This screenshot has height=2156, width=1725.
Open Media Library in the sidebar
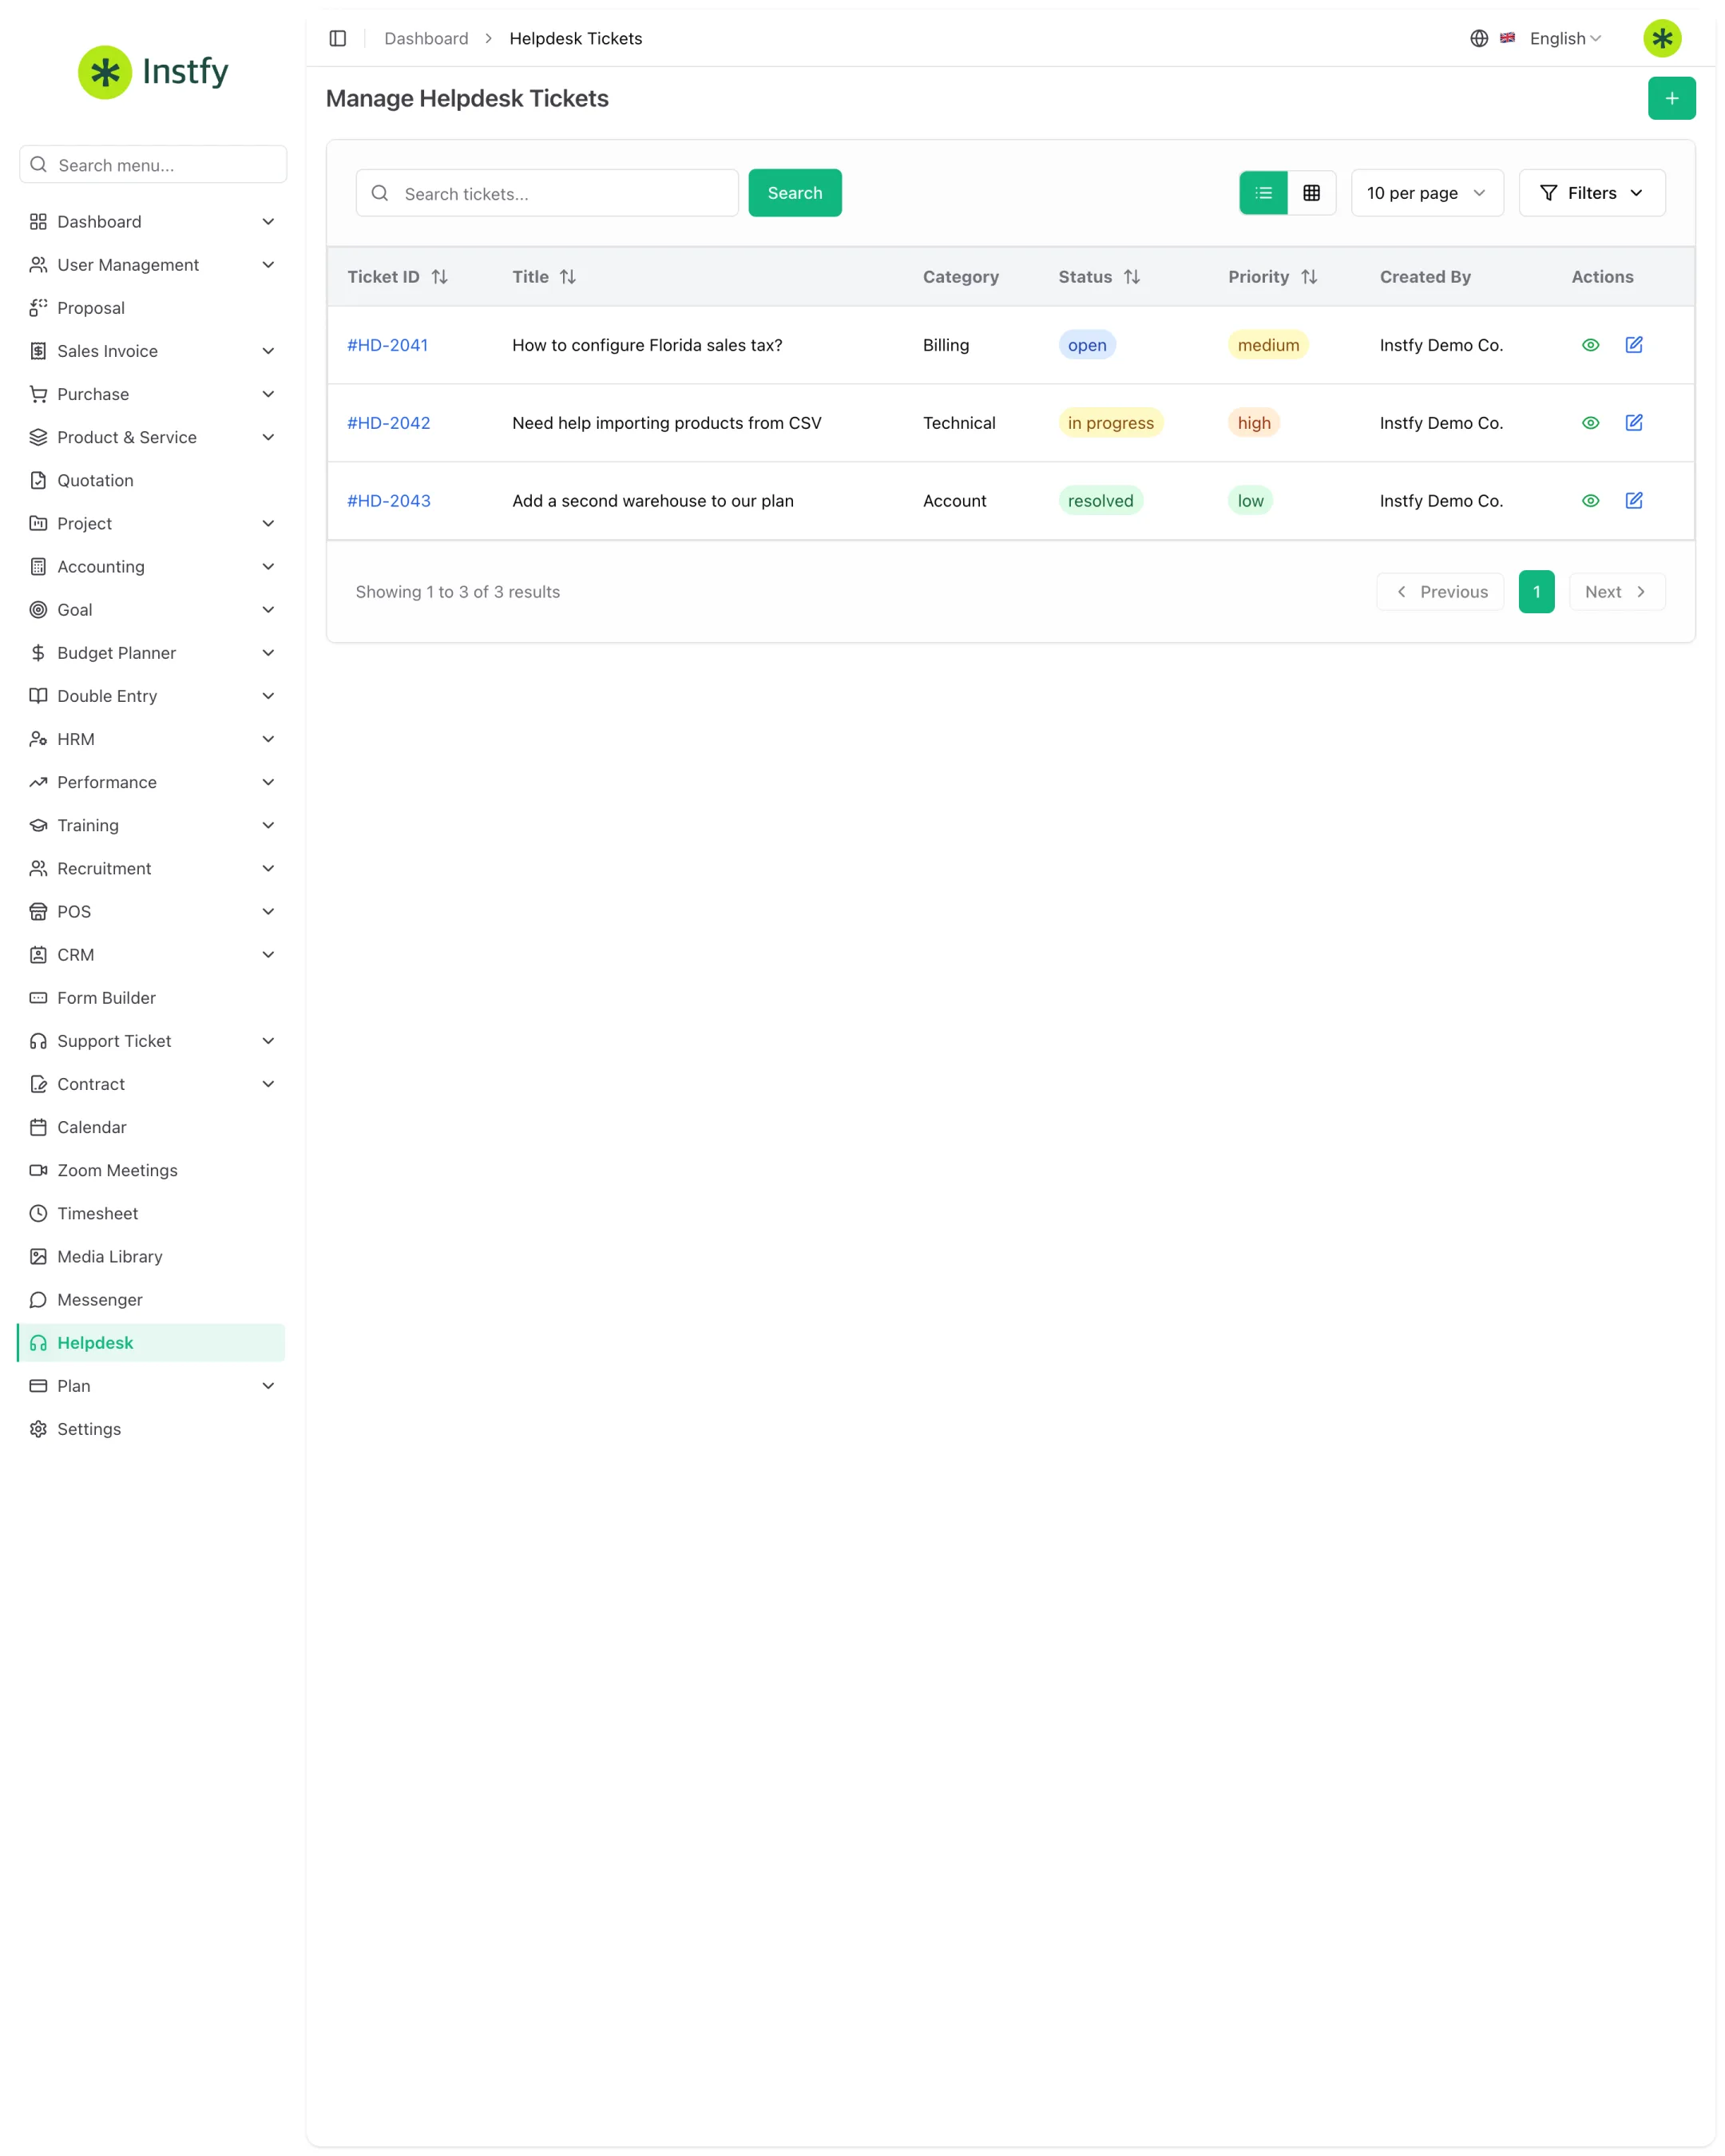(152, 1256)
